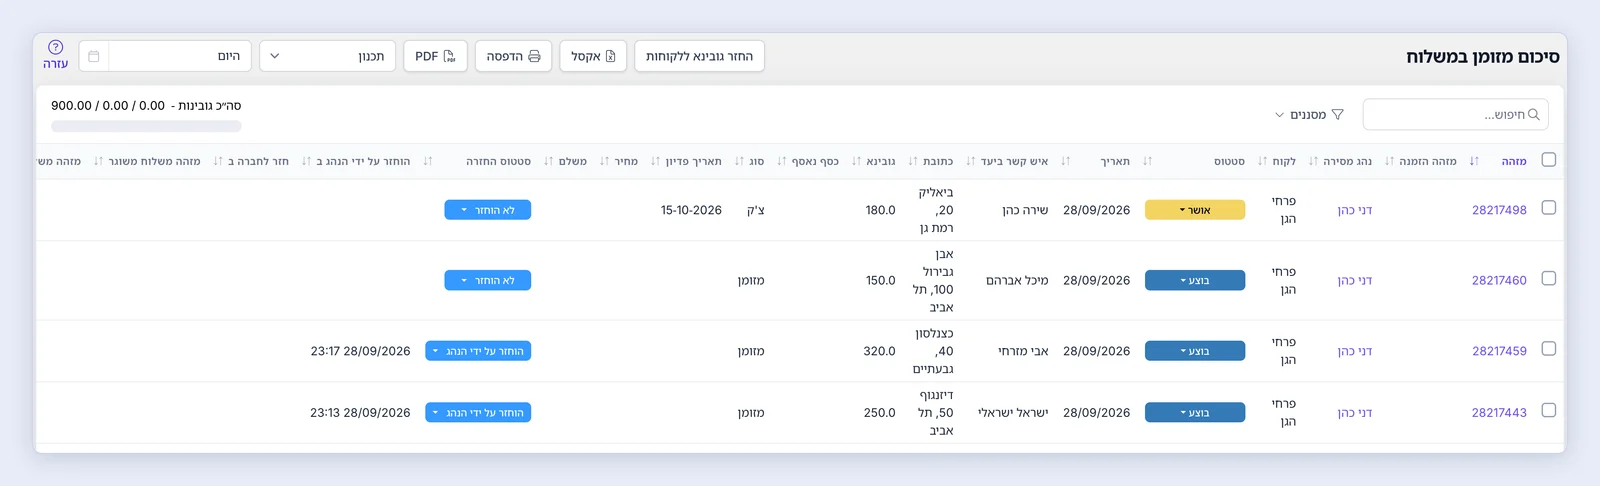Check the row checkbox for 28217459
Screen dimensions: 1600x486
(1548, 349)
